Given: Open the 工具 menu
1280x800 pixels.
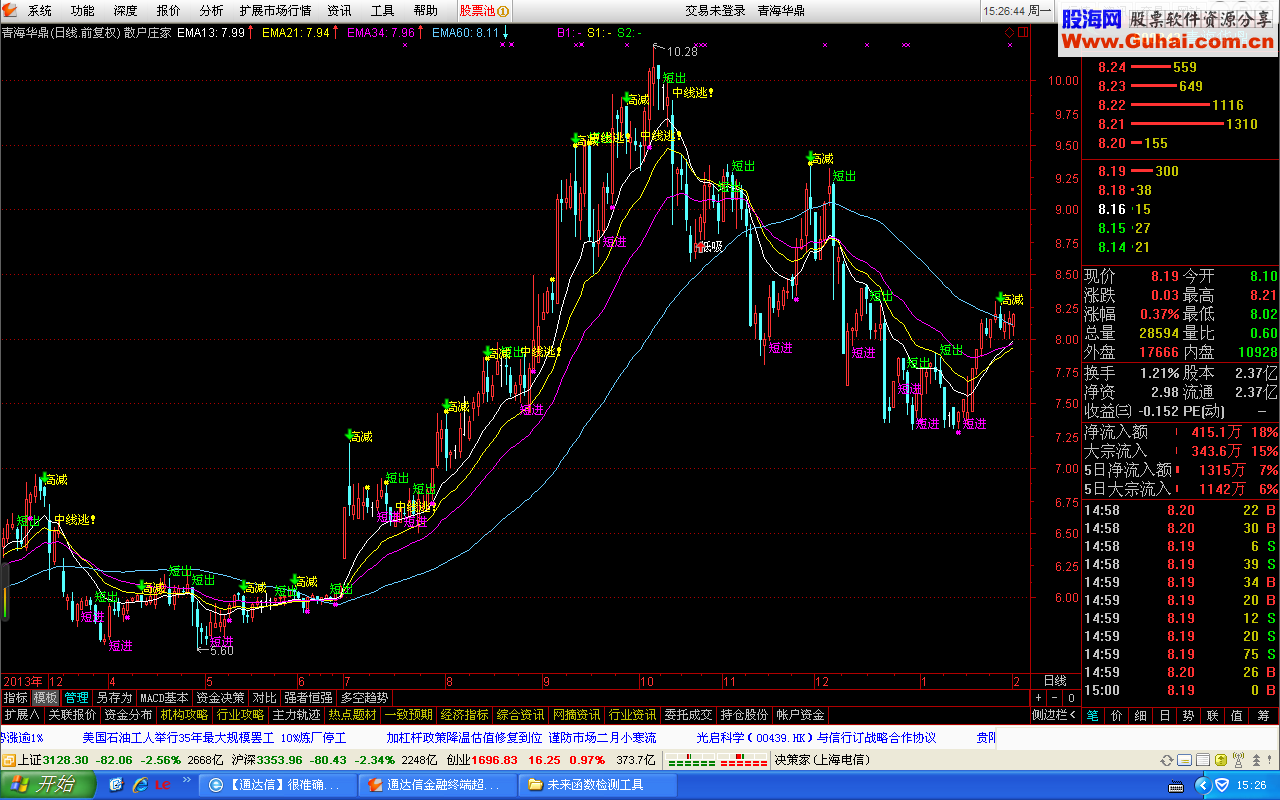Looking at the screenshot, I should pyautogui.click(x=382, y=11).
